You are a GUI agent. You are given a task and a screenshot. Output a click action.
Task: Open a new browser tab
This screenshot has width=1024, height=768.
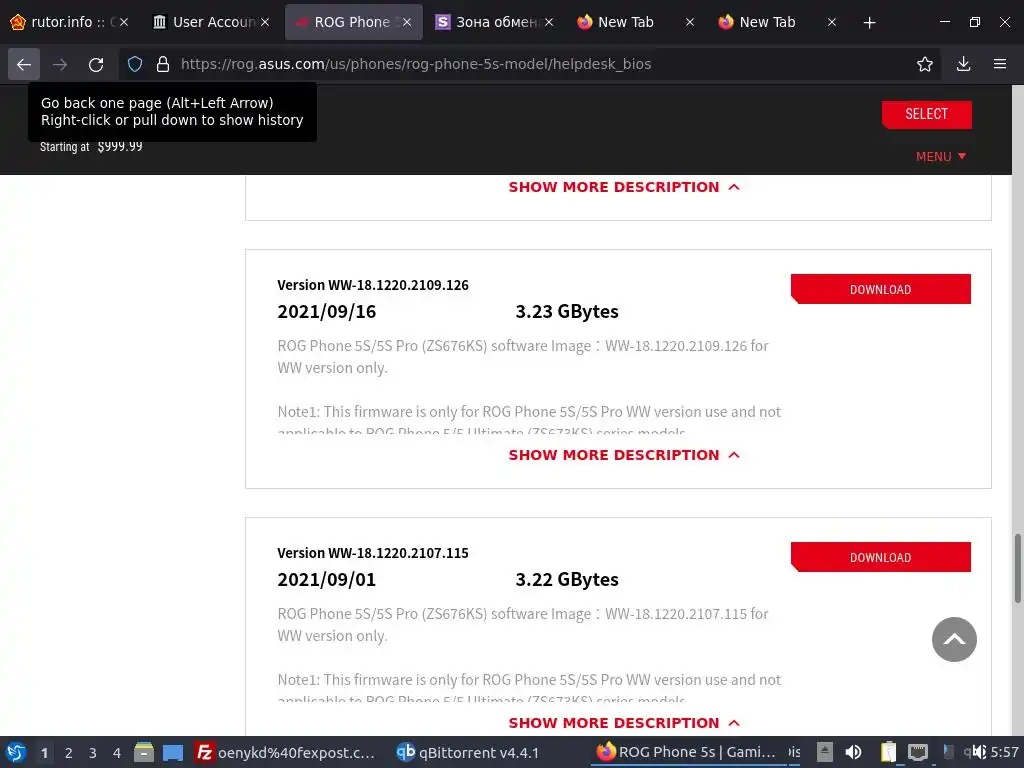(869, 23)
